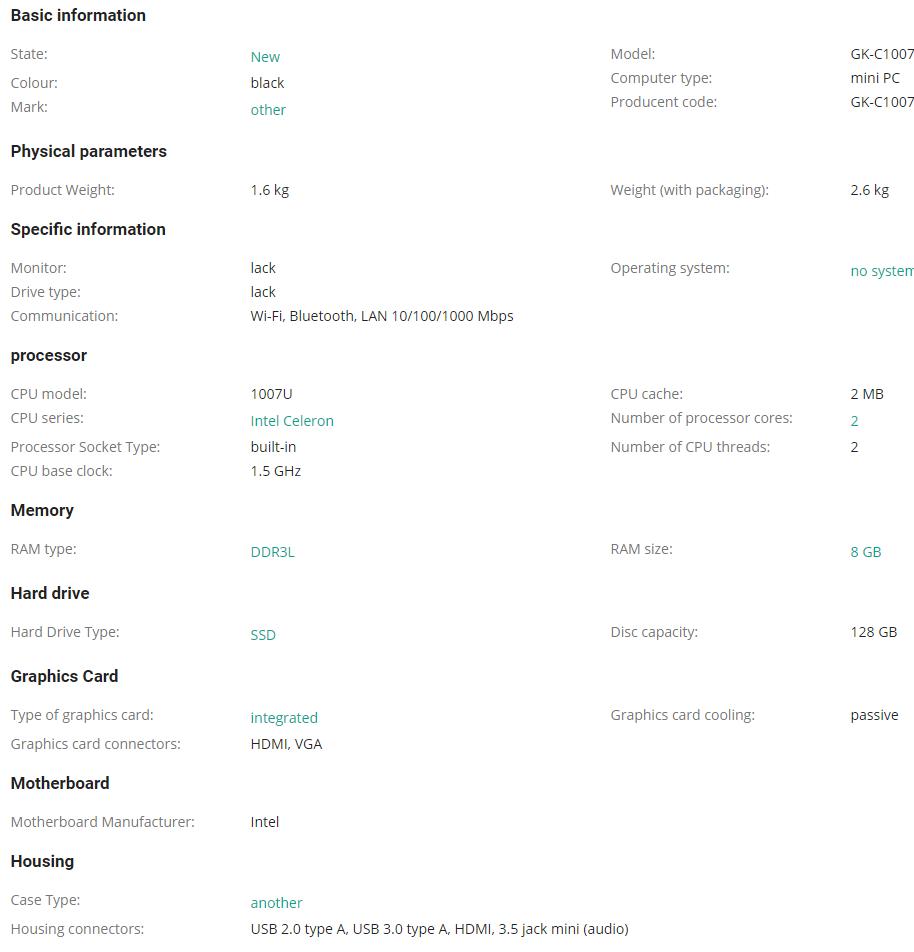Click the 'Graphics Card' section heading
Viewport: 914px width, 952px height.
pyautogui.click(x=64, y=676)
